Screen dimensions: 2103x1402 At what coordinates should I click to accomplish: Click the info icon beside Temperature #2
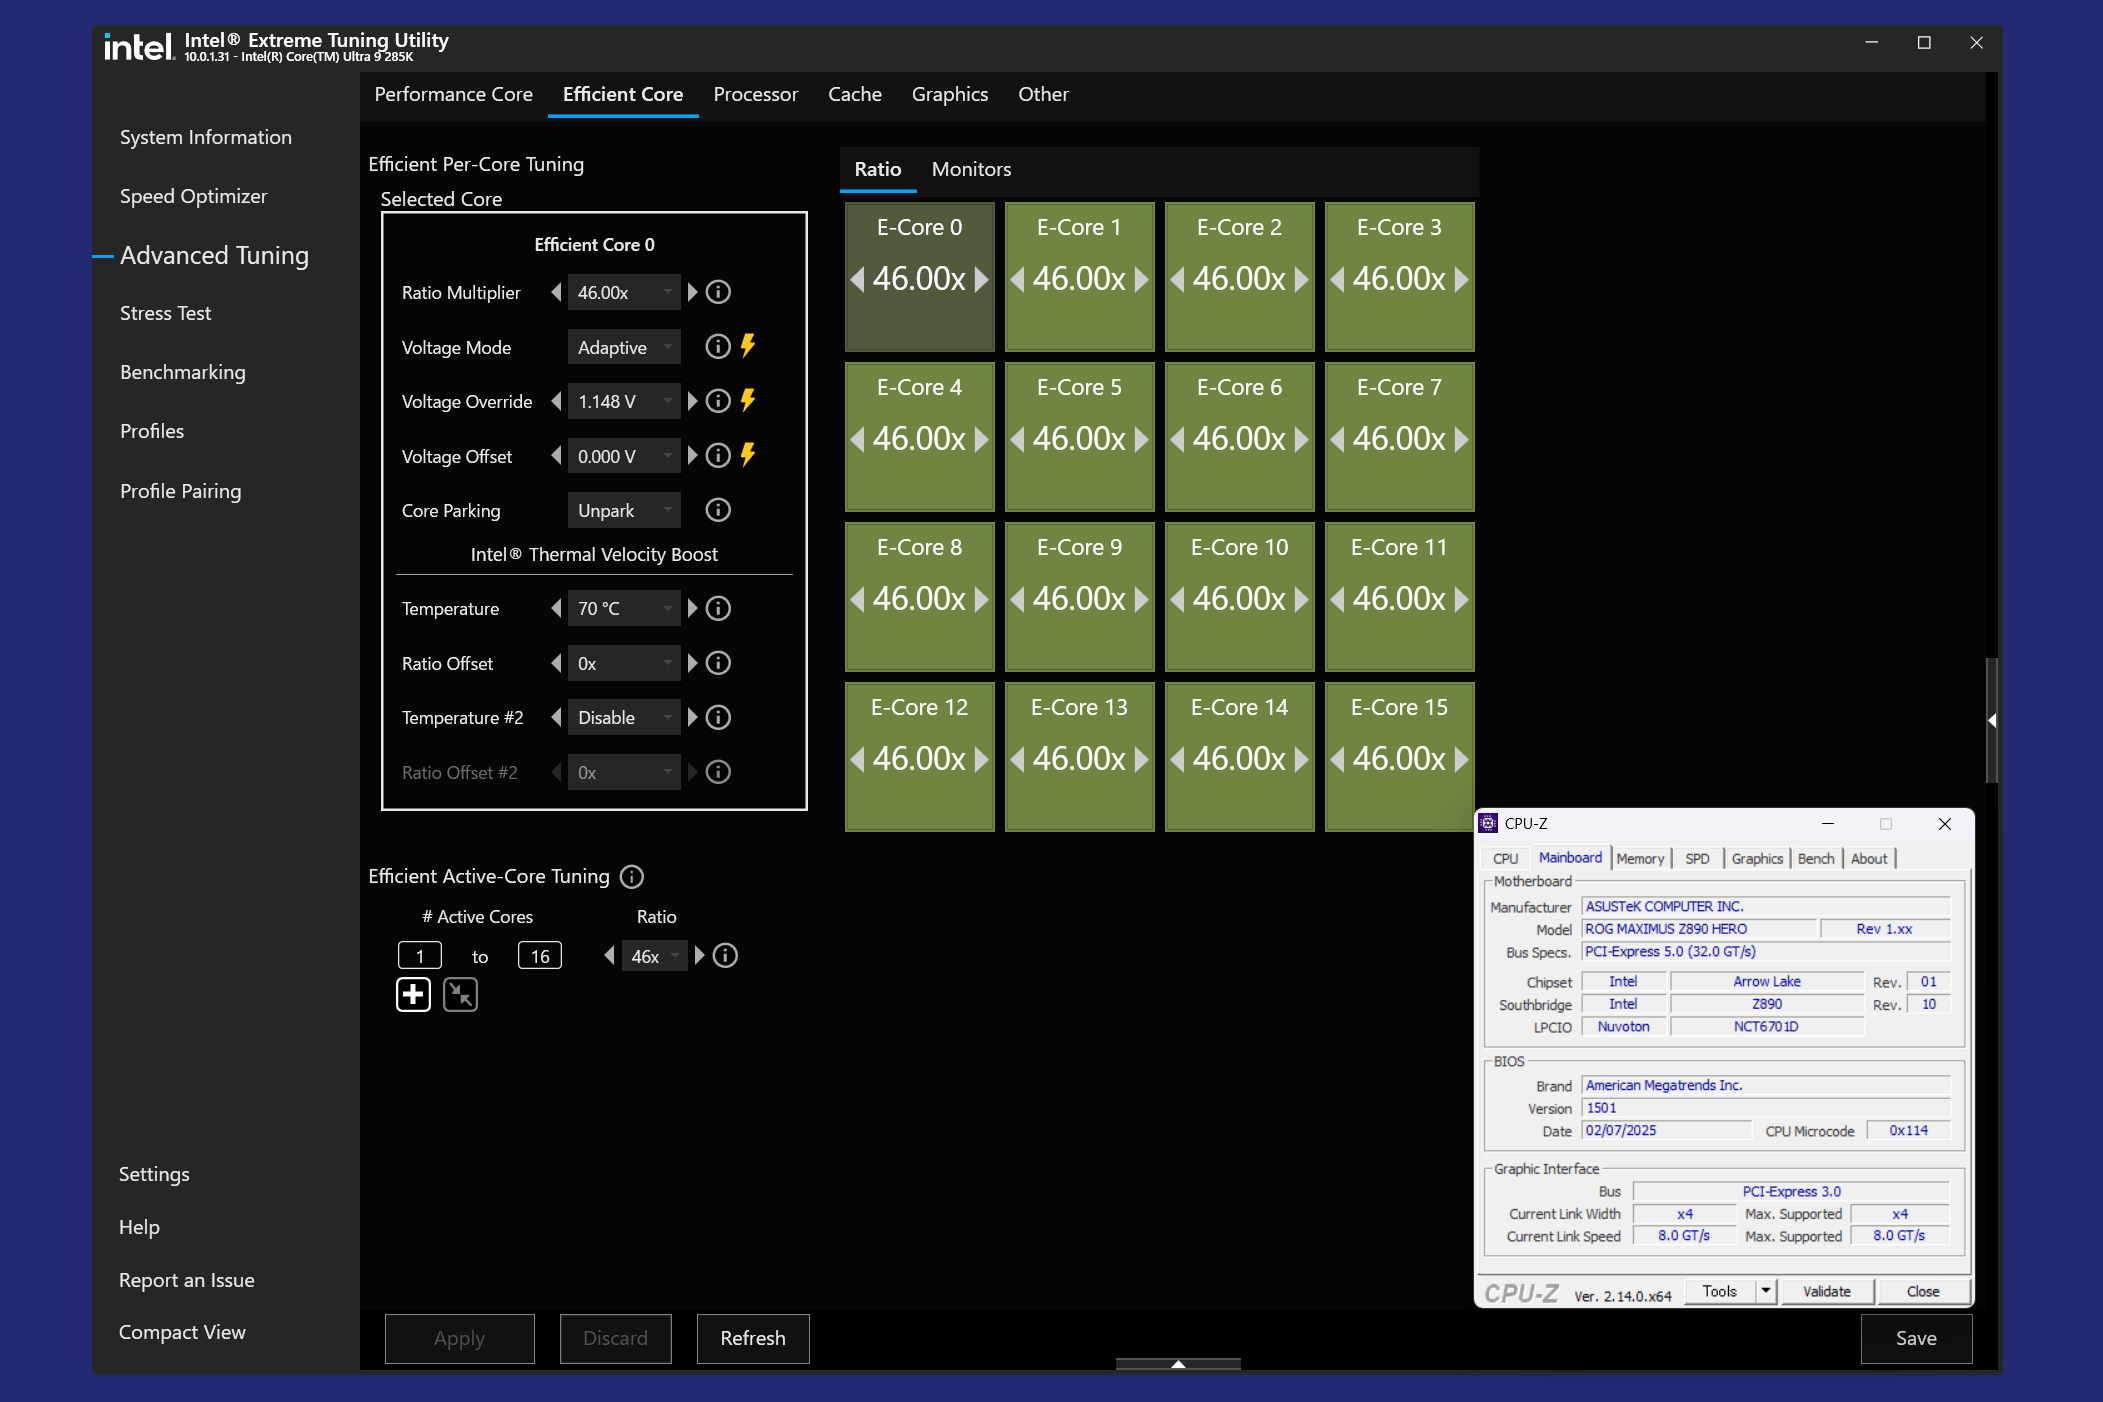click(x=718, y=718)
